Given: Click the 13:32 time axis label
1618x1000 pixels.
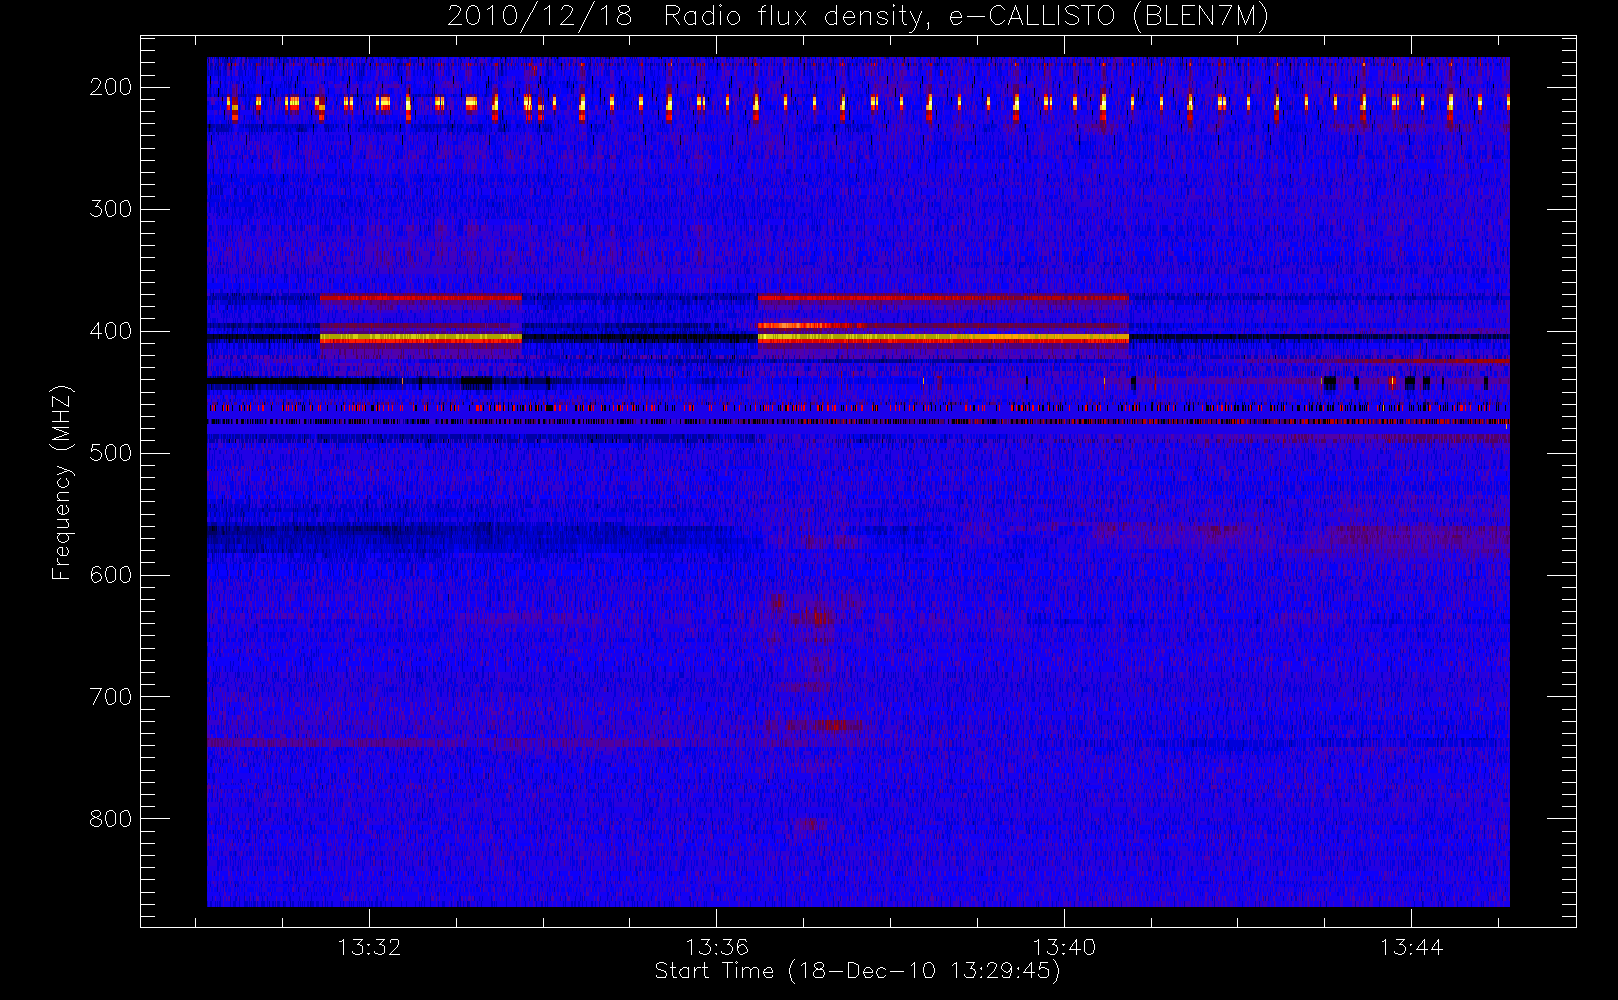Looking at the screenshot, I should point(369,947).
